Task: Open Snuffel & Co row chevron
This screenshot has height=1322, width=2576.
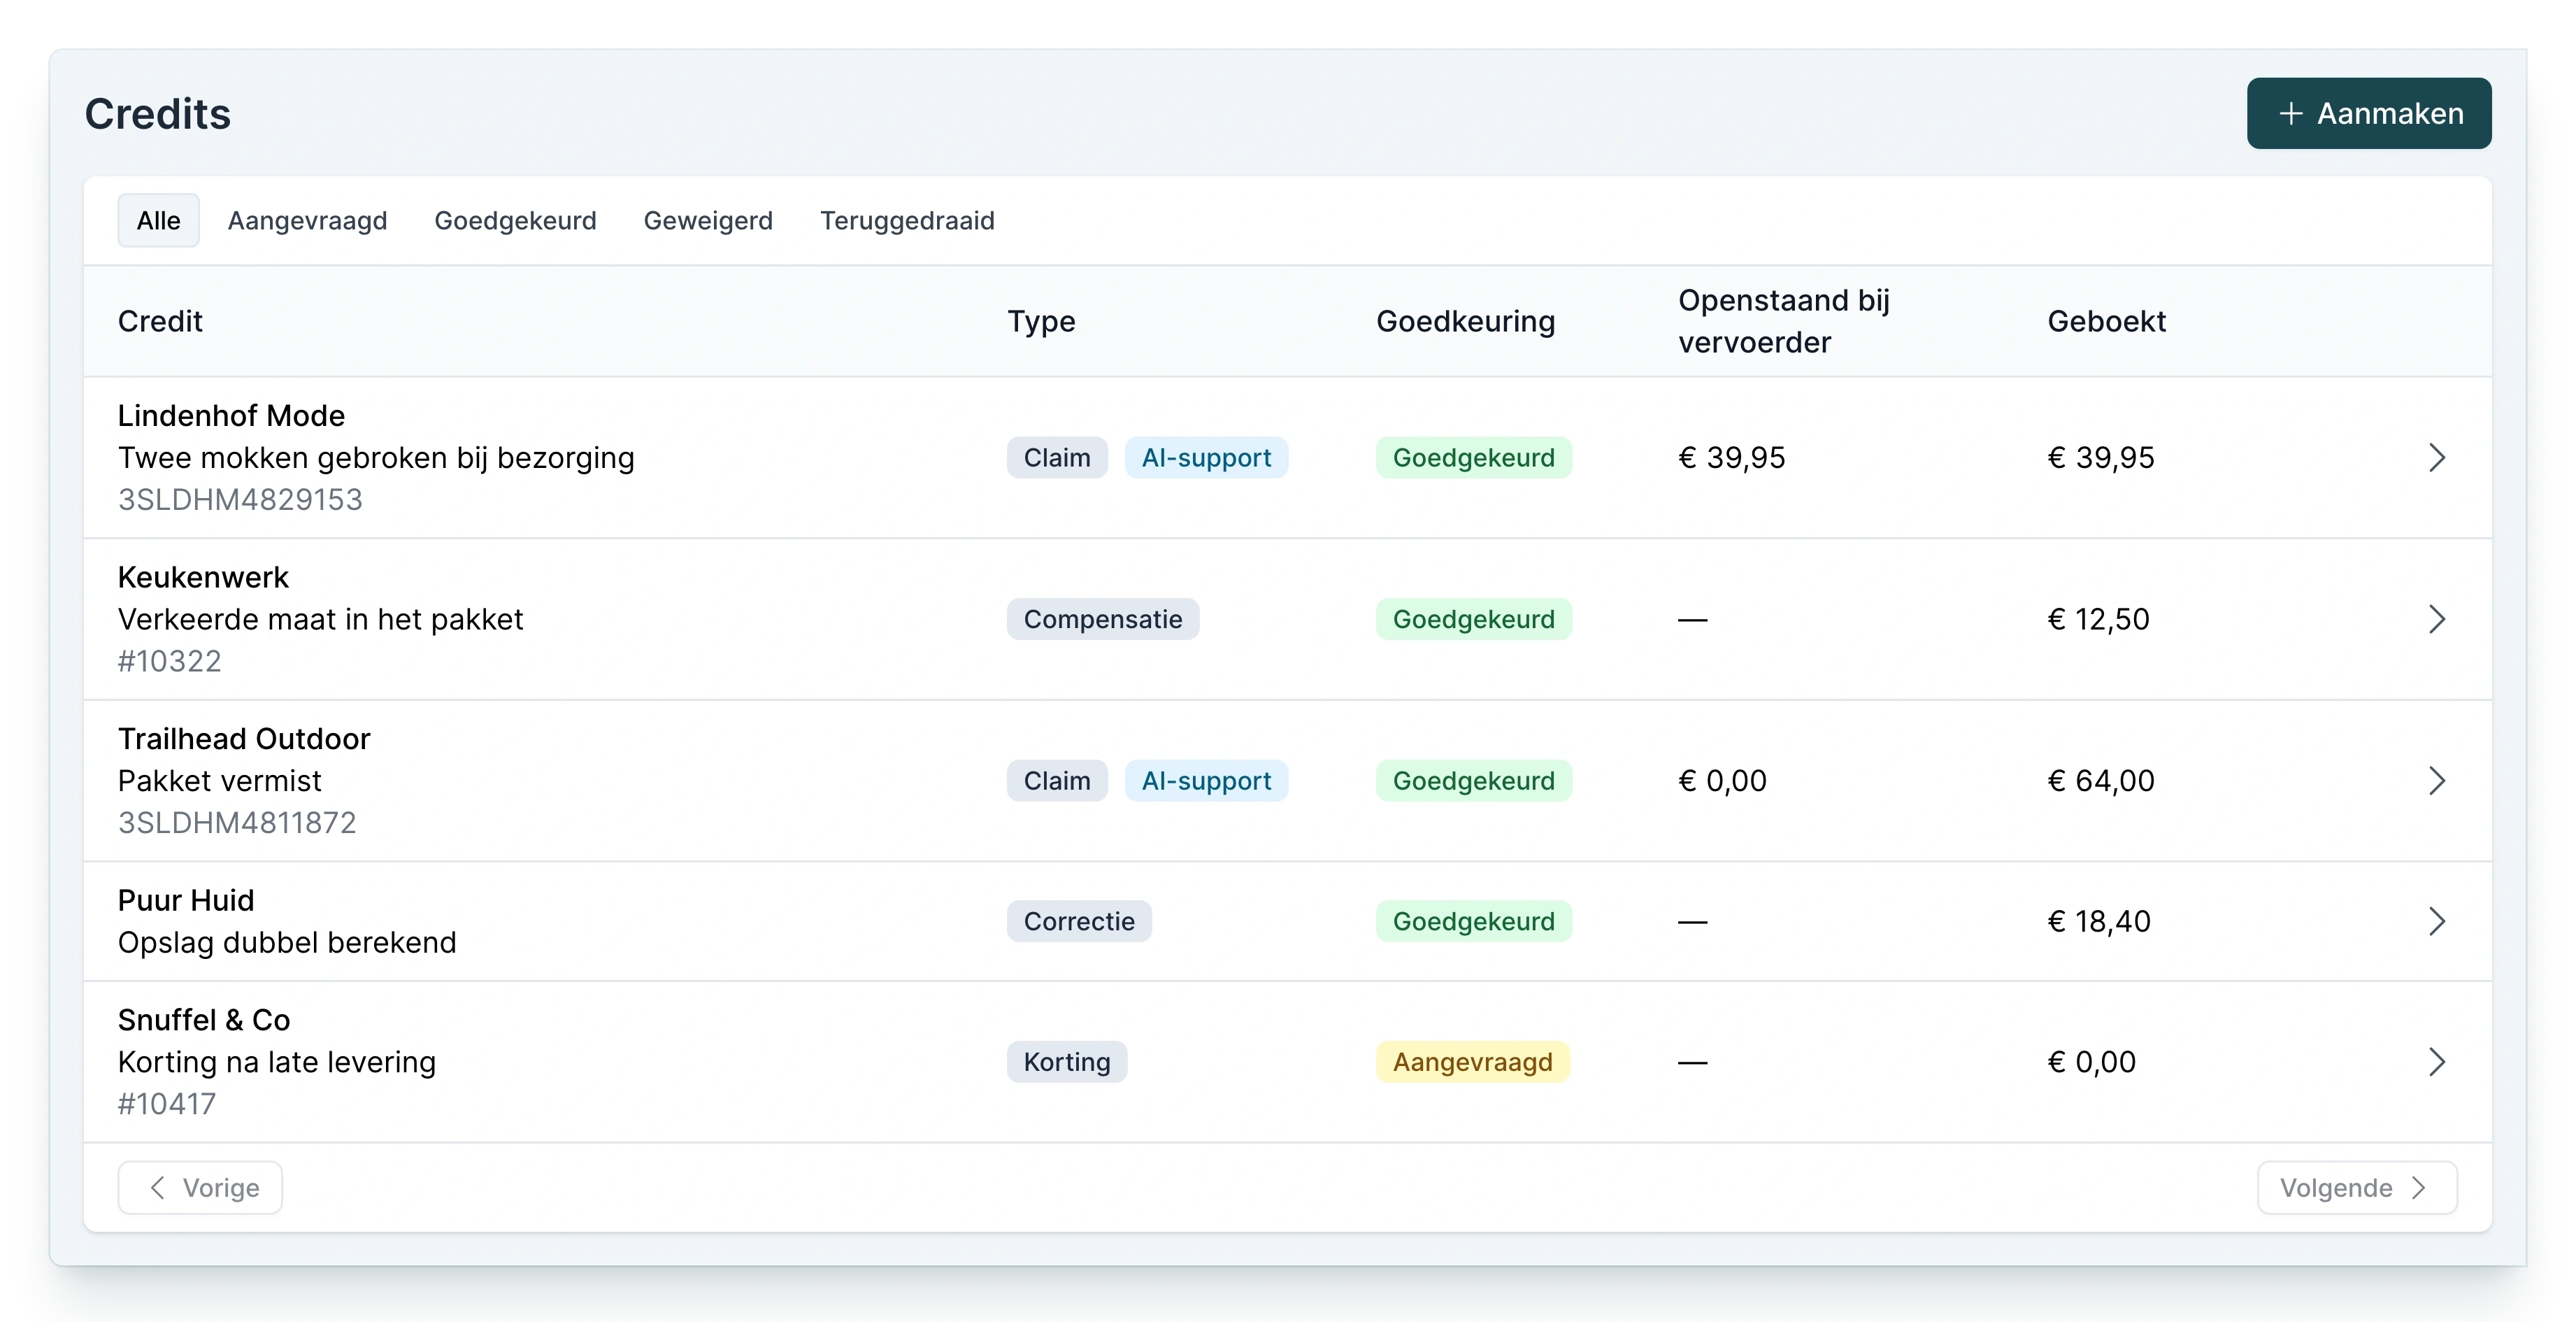Action: pos(2436,1062)
